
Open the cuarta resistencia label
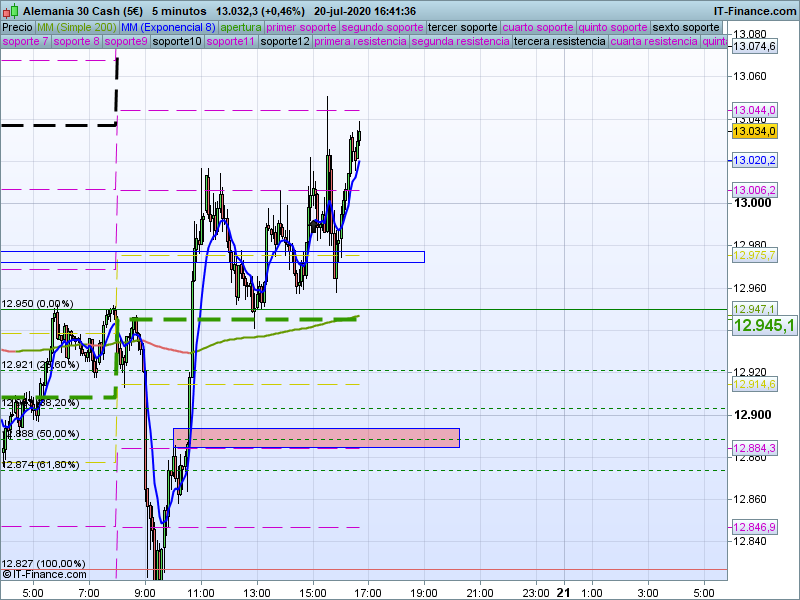pyautogui.click(x=654, y=41)
